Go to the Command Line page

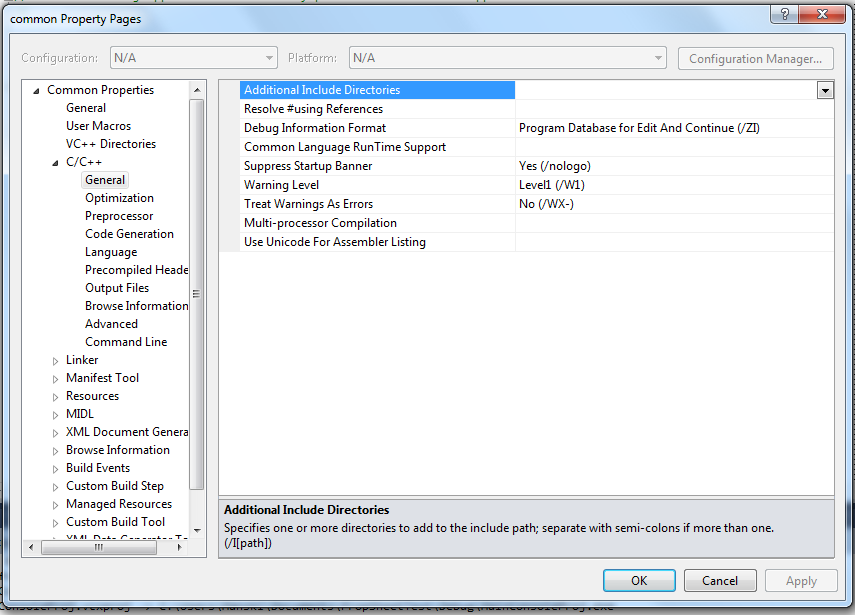(x=126, y=342)
